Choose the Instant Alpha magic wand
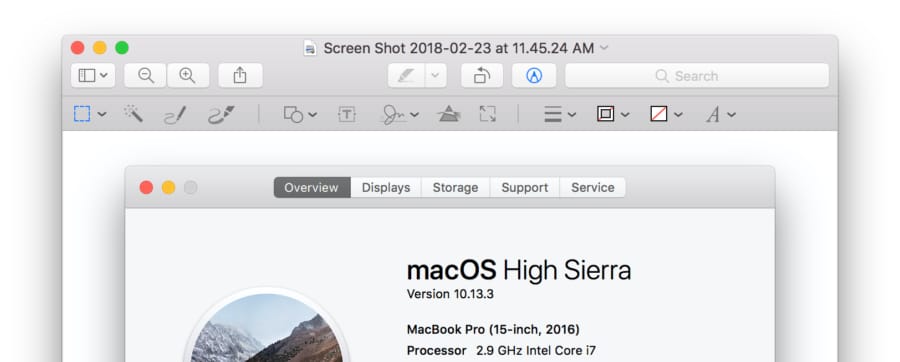This screenshot has width=900, height=362. tap(133, 114)
